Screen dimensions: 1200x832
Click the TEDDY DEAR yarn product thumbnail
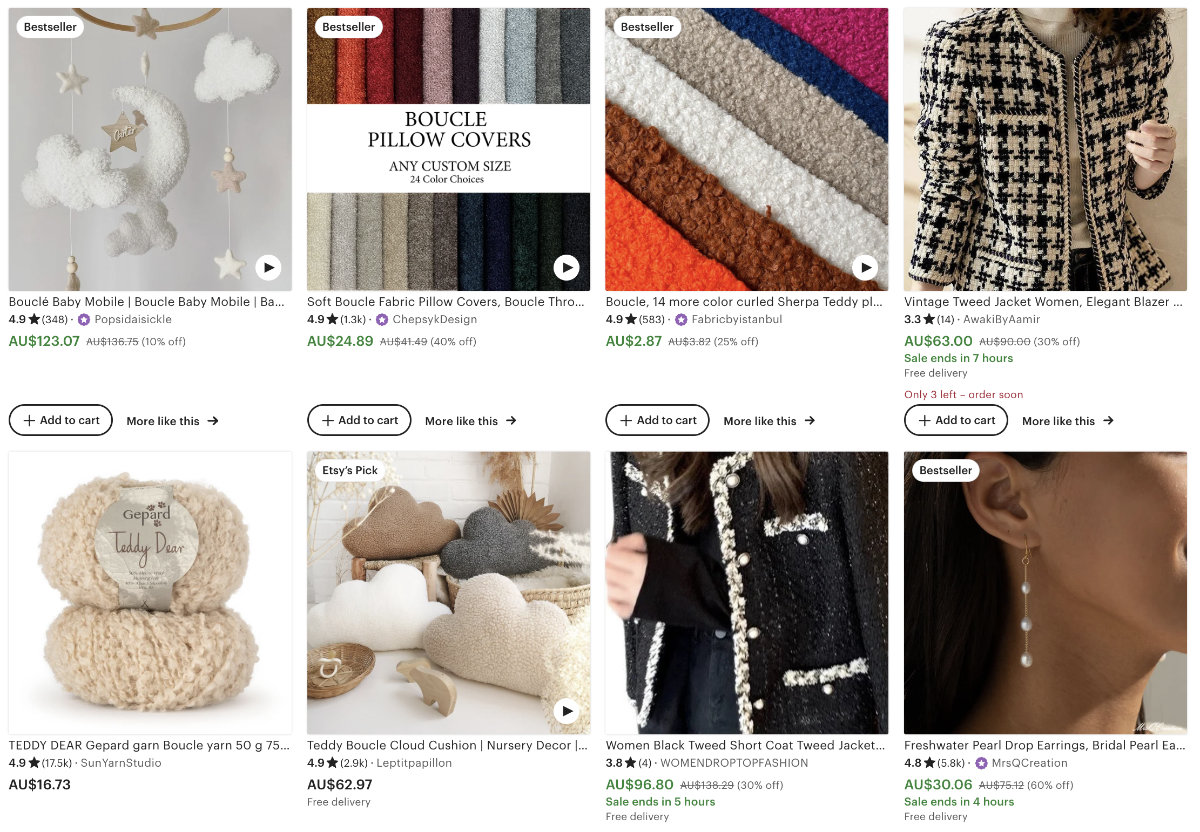tap(150, 592)
